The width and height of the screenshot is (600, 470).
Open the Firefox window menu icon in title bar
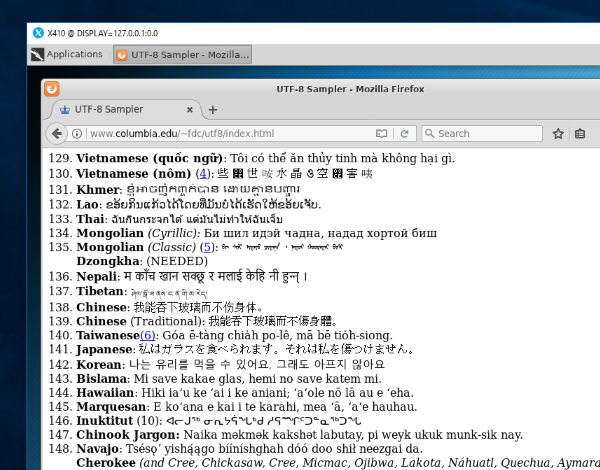pyautogui.click(x=52, y=88)
